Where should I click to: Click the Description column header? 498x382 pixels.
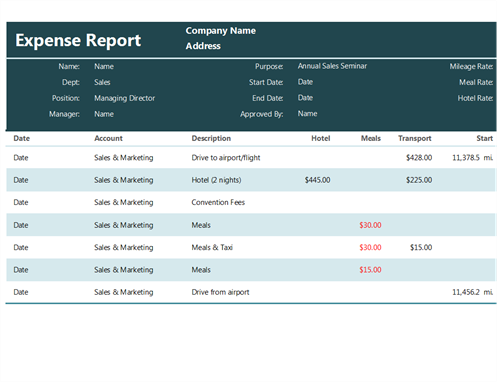211,138
